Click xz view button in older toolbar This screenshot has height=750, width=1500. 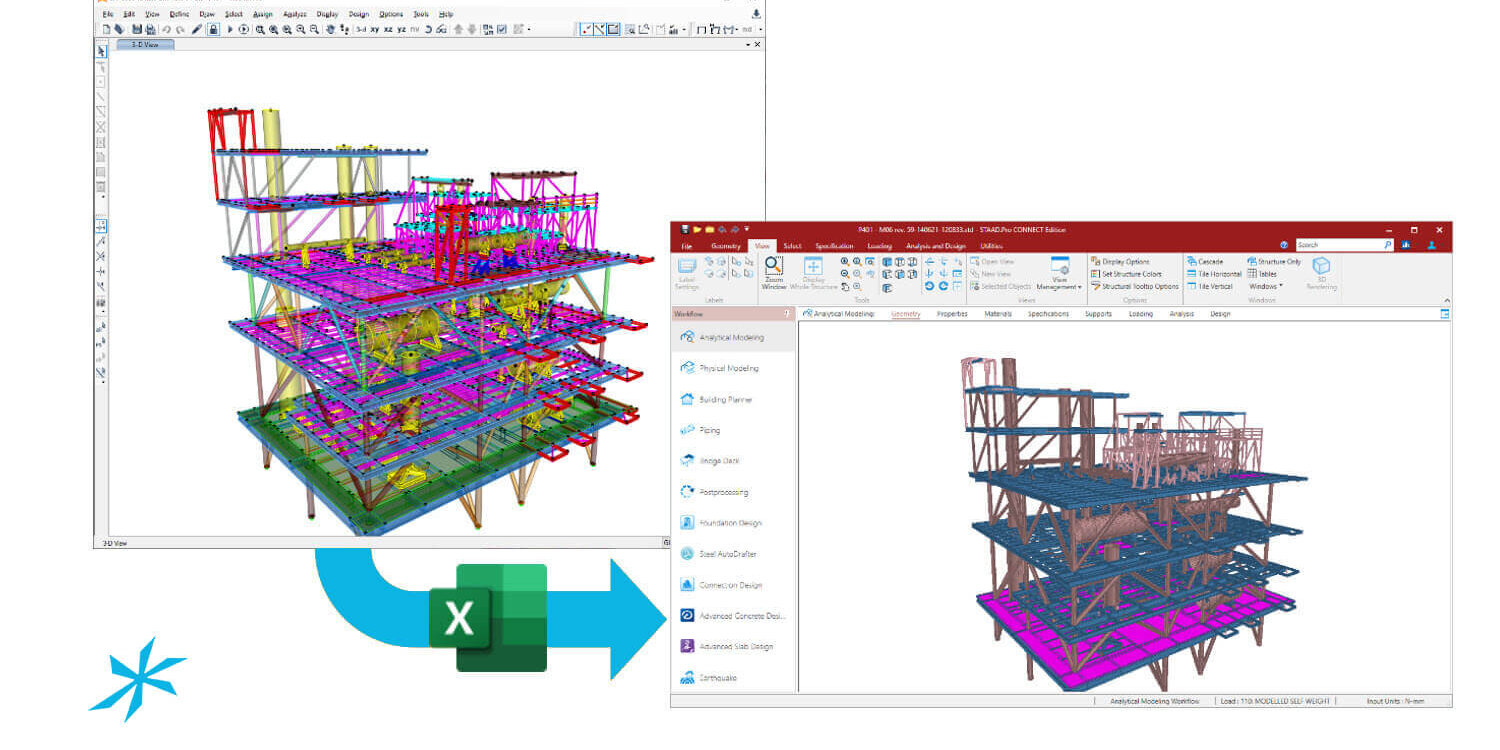coord(388,29)
